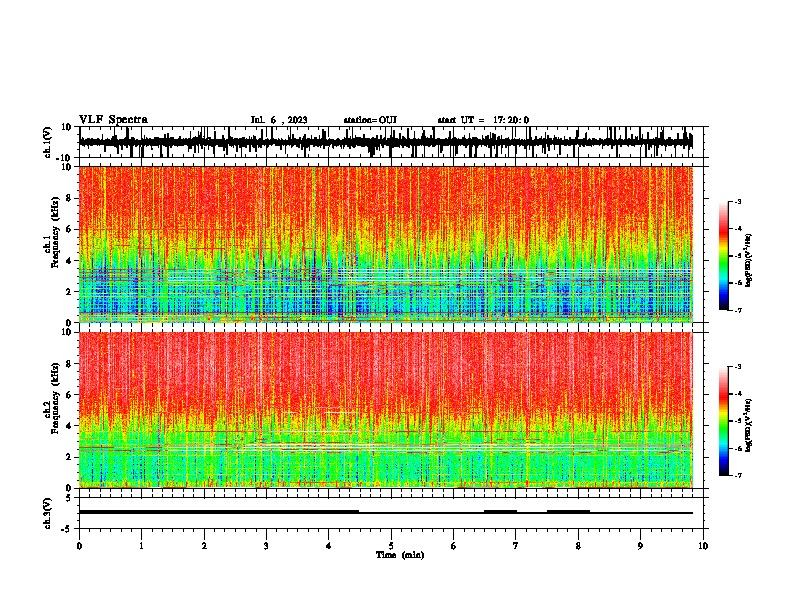This screenshot has width=792, height=612.
Task: Click tick label 6 on the Time axis
Action: (454, 546)
